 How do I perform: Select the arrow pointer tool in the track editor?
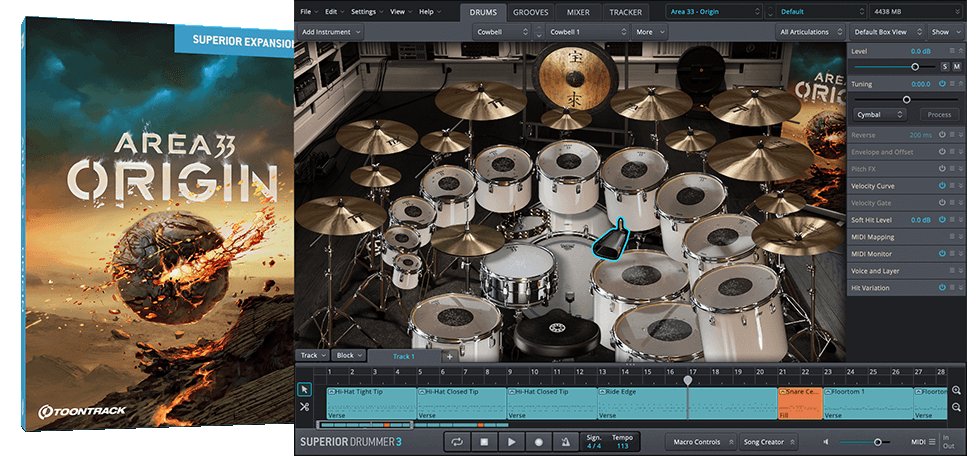tap(304, 390)
